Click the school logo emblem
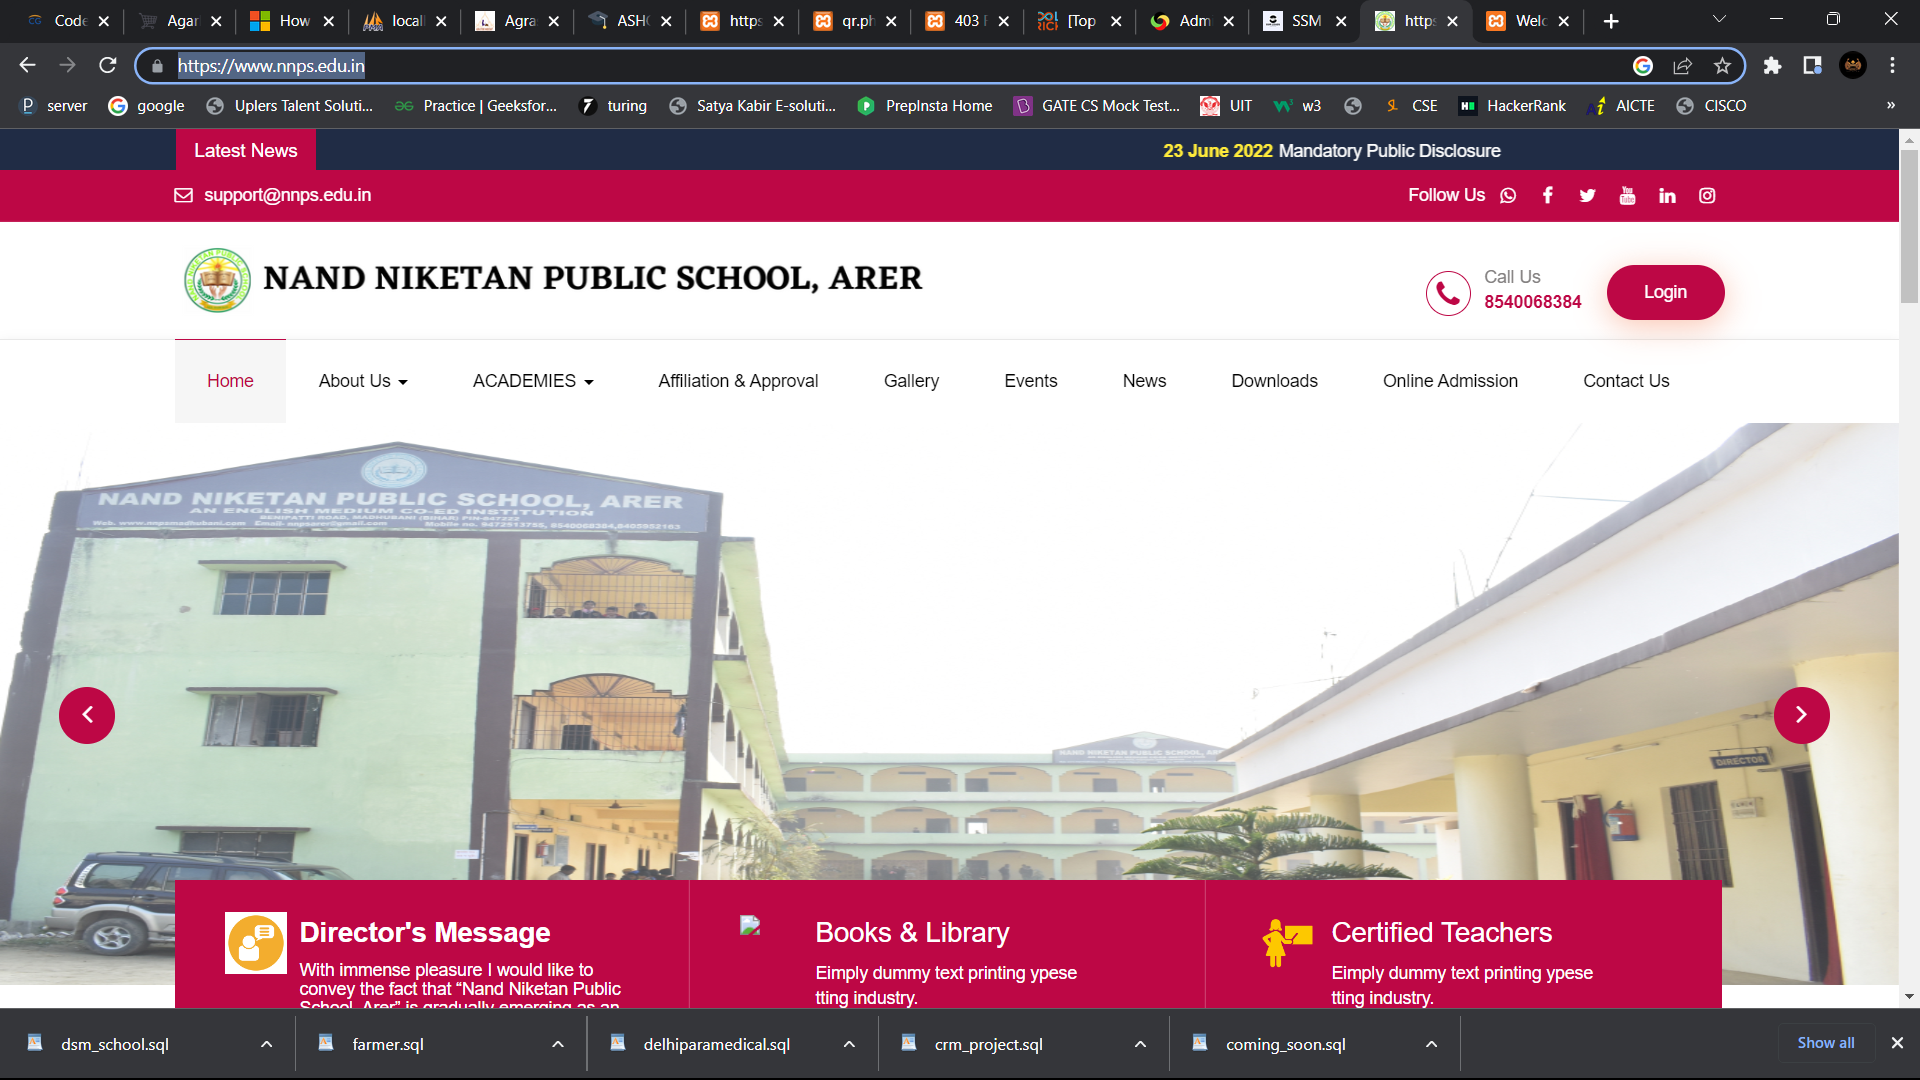This screenshot has width=1920, height=1080. 217,280
